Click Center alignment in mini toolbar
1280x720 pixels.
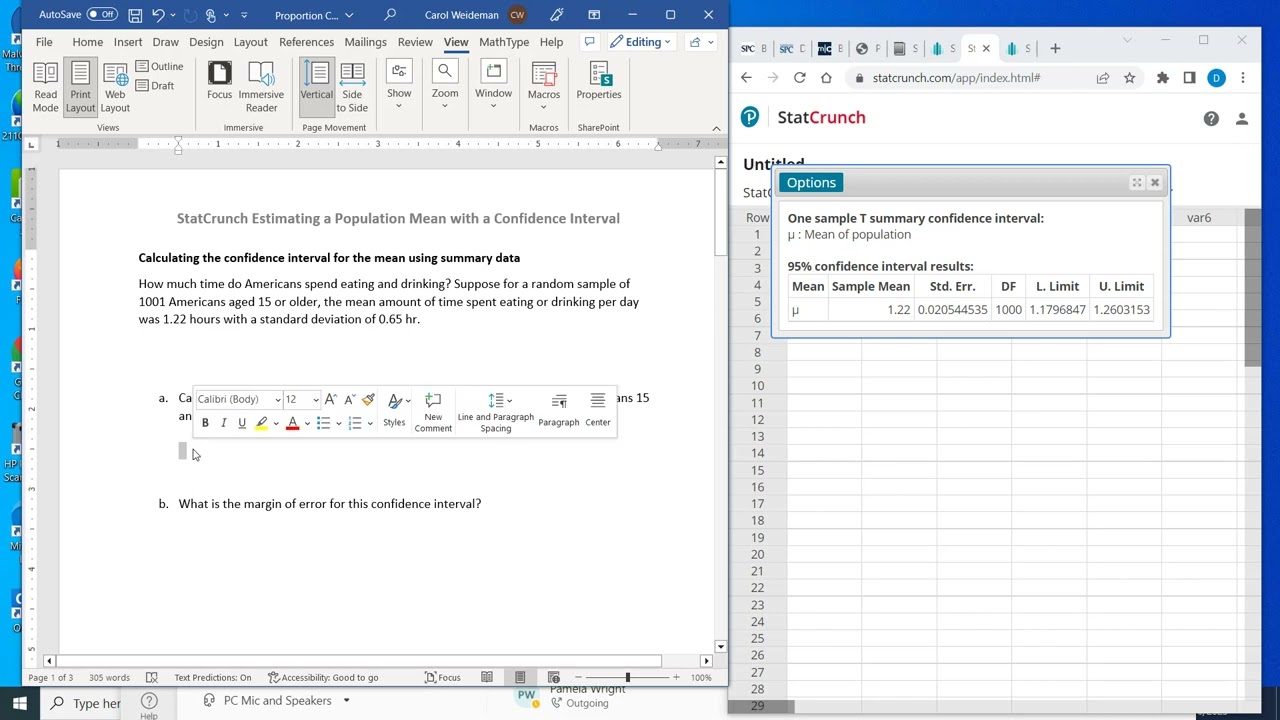click(598, 410)
